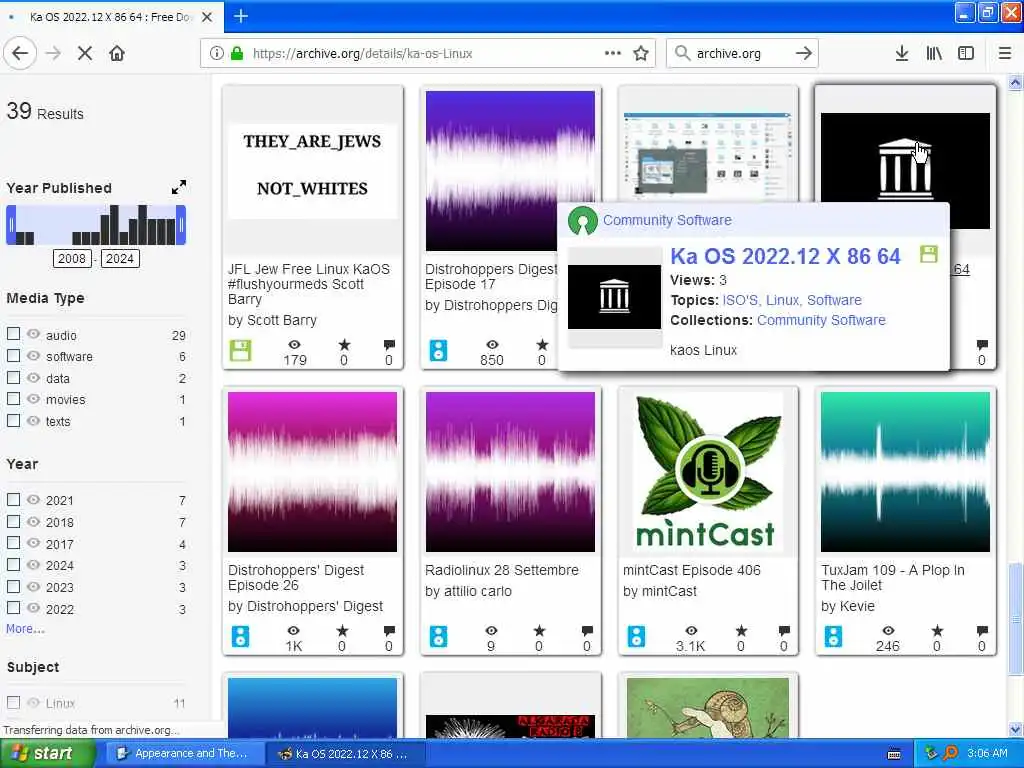Submit the search with the arrow button
This screenshot has width=1024, height=768.
804,54
